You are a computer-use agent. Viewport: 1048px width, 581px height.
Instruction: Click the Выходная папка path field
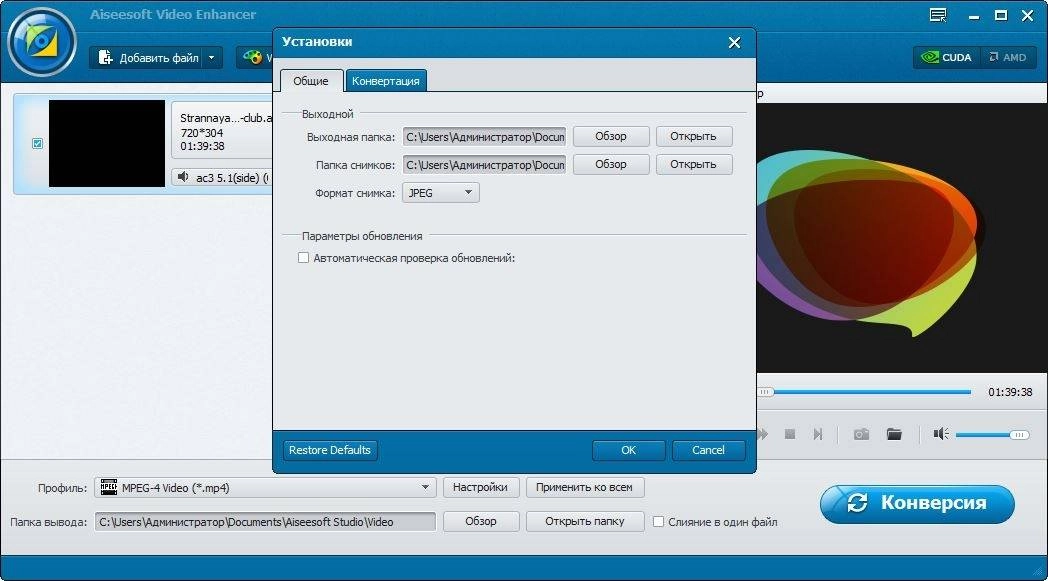485,136
